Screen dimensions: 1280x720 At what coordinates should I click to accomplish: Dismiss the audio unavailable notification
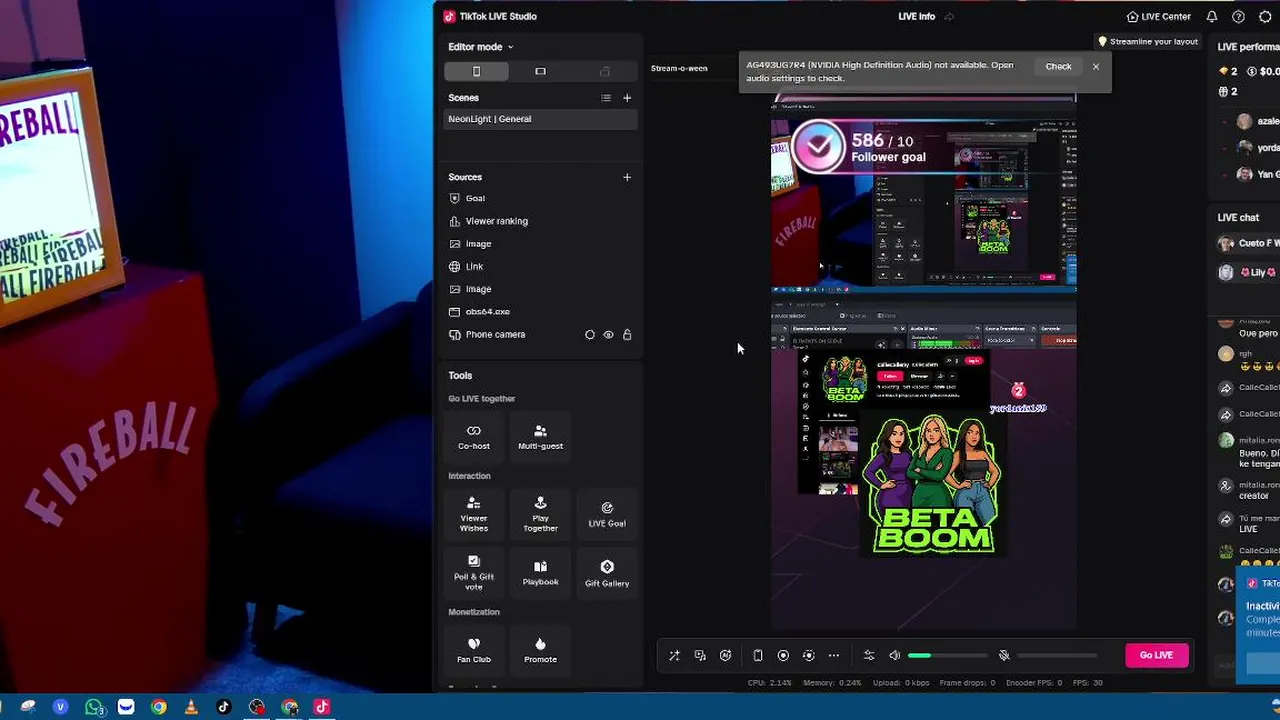point(1096,67)
